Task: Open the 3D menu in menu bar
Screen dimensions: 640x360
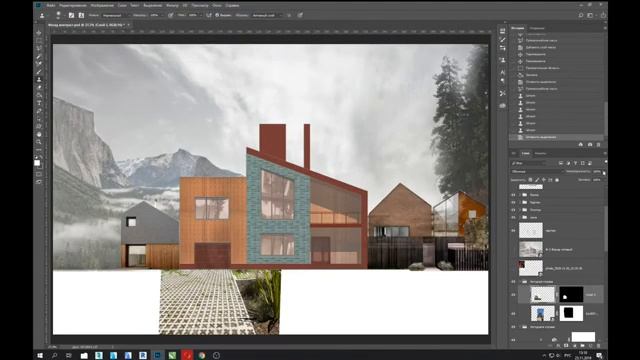Action: [x=185, y=5]
